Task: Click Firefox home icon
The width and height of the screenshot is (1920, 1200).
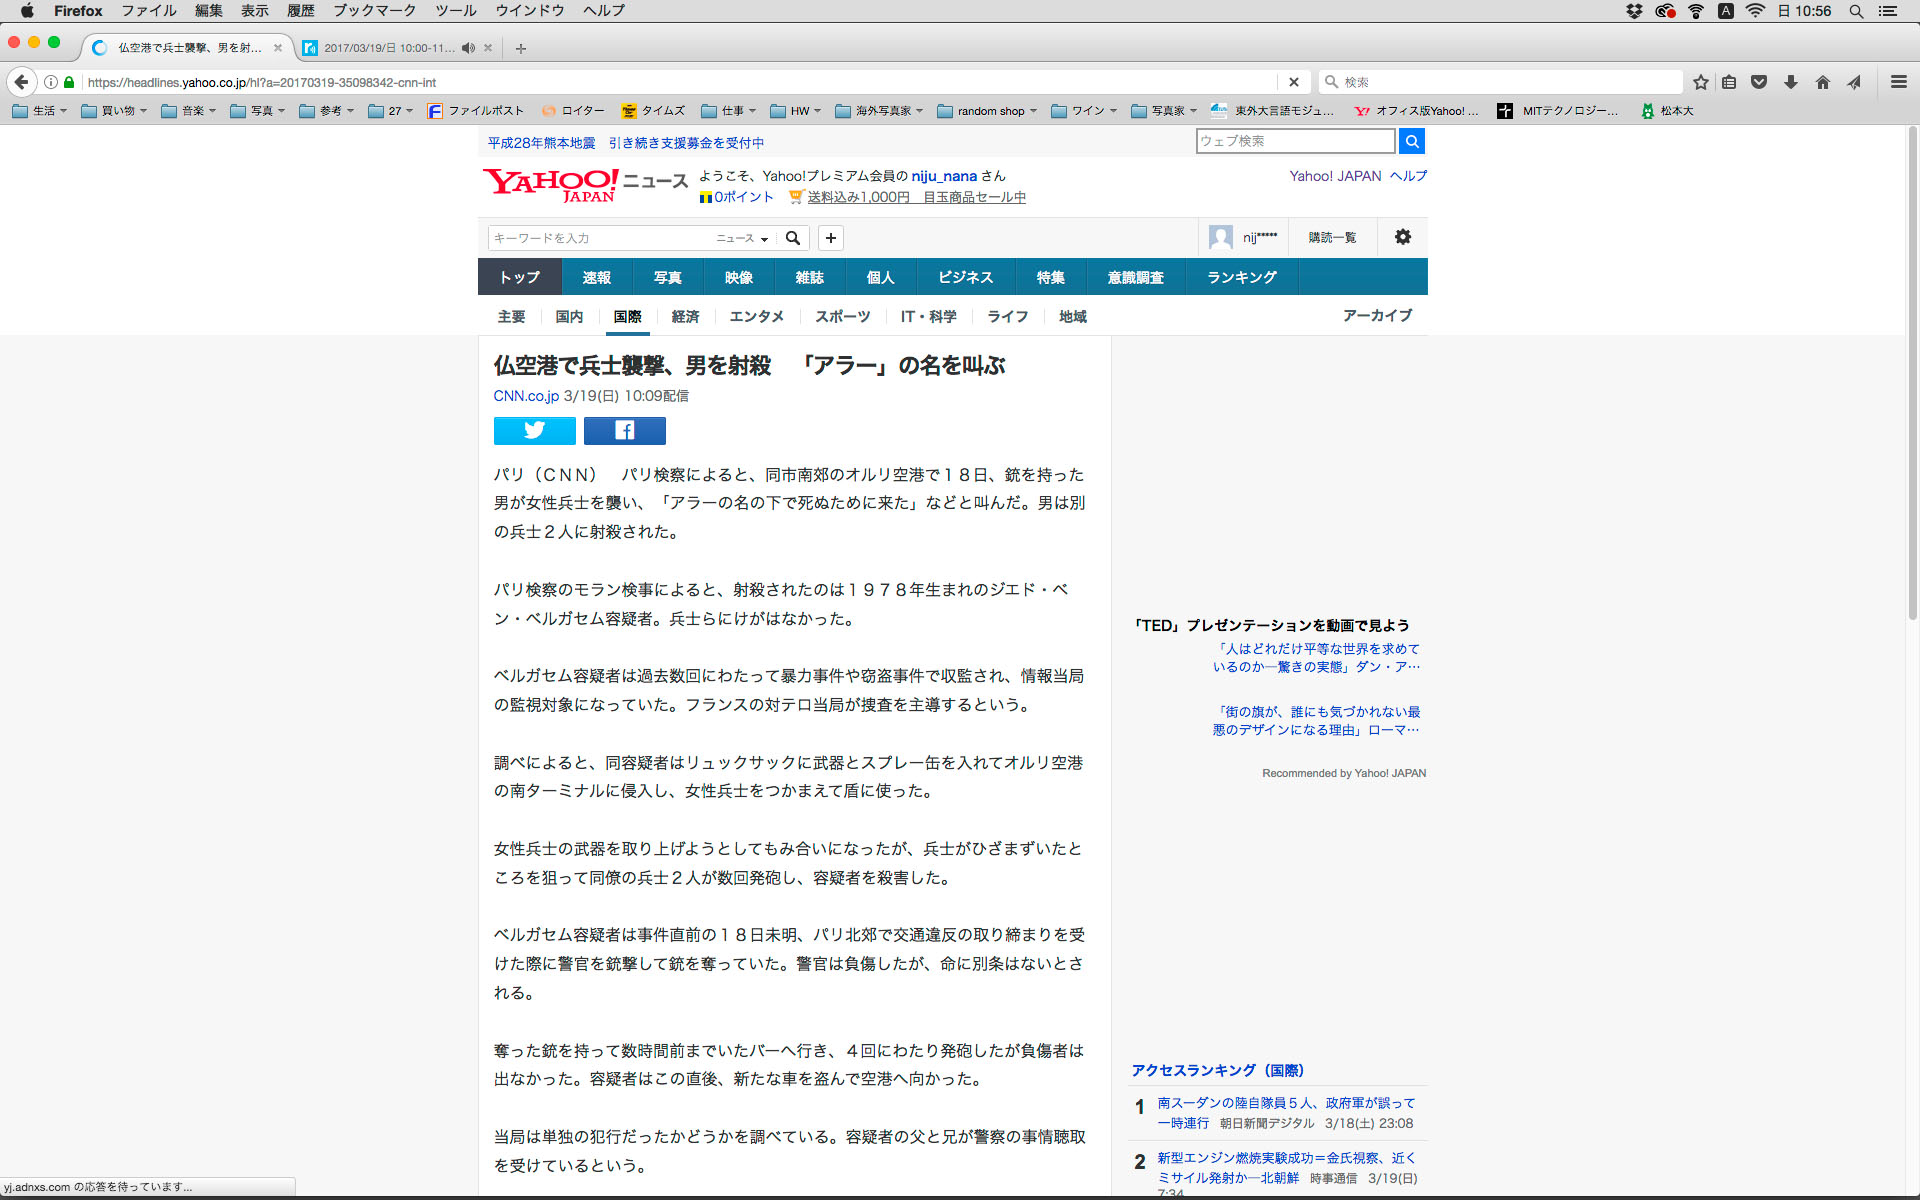Action: pos(1822,82)
